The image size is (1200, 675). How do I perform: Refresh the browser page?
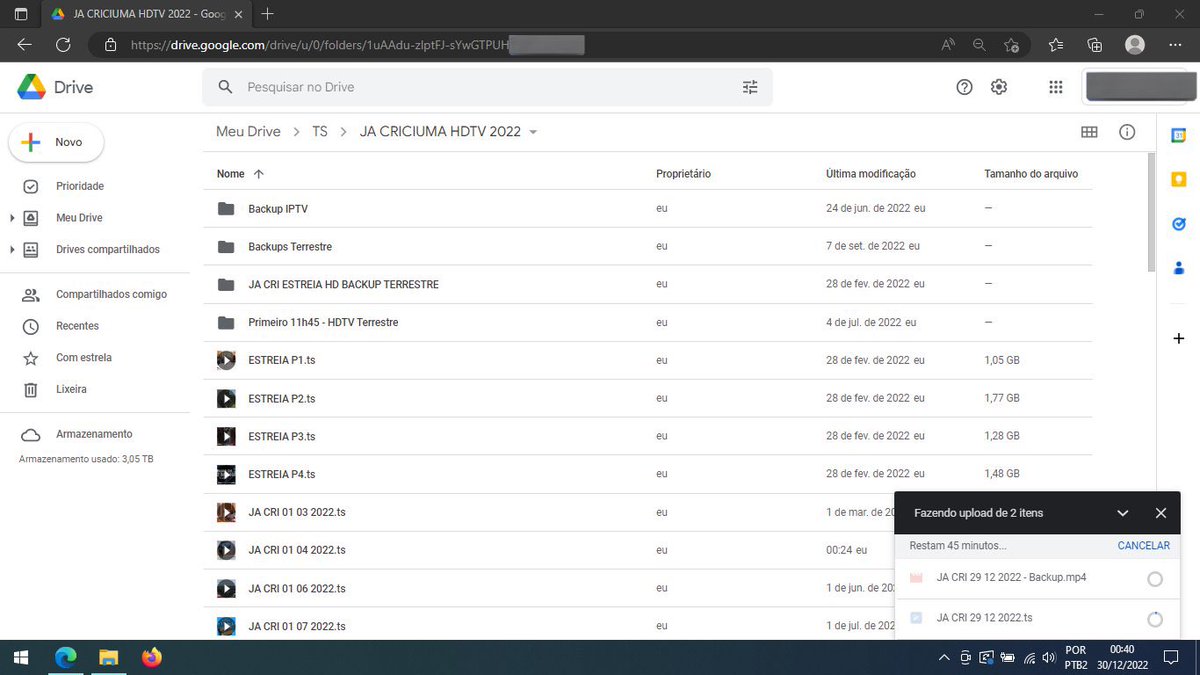point(63,45)
